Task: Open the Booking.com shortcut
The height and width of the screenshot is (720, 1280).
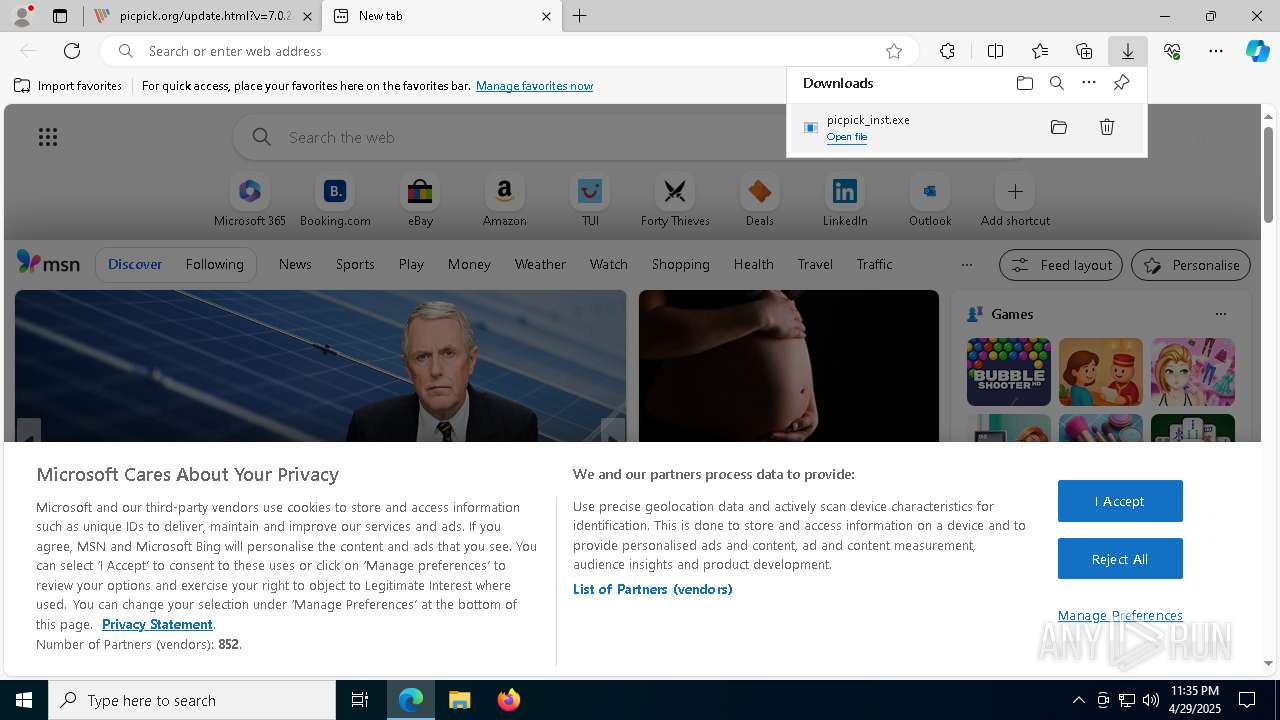Action: pyautogui.click(x=335, y=200)
